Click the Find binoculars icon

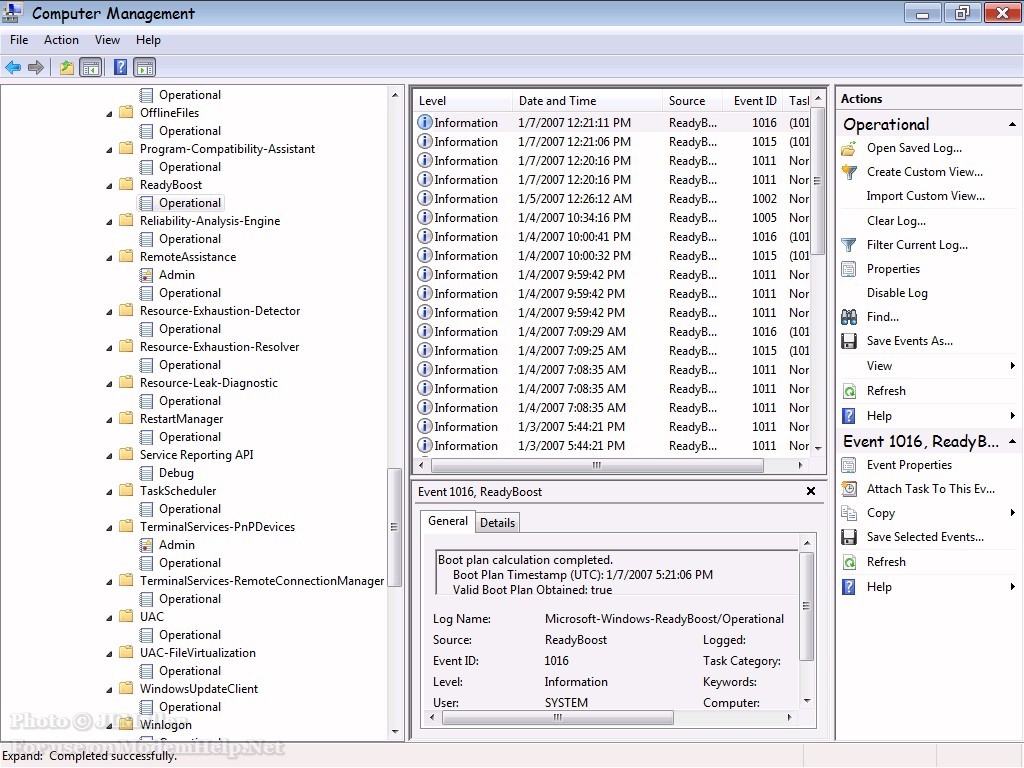pos(849,317)
